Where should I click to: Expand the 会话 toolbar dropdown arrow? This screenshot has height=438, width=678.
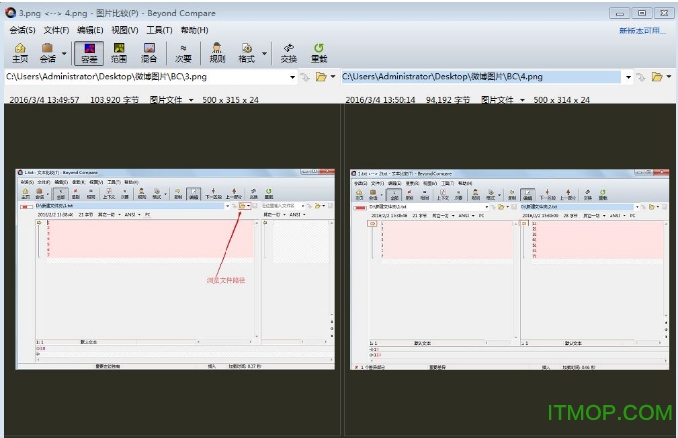(65, 53)
